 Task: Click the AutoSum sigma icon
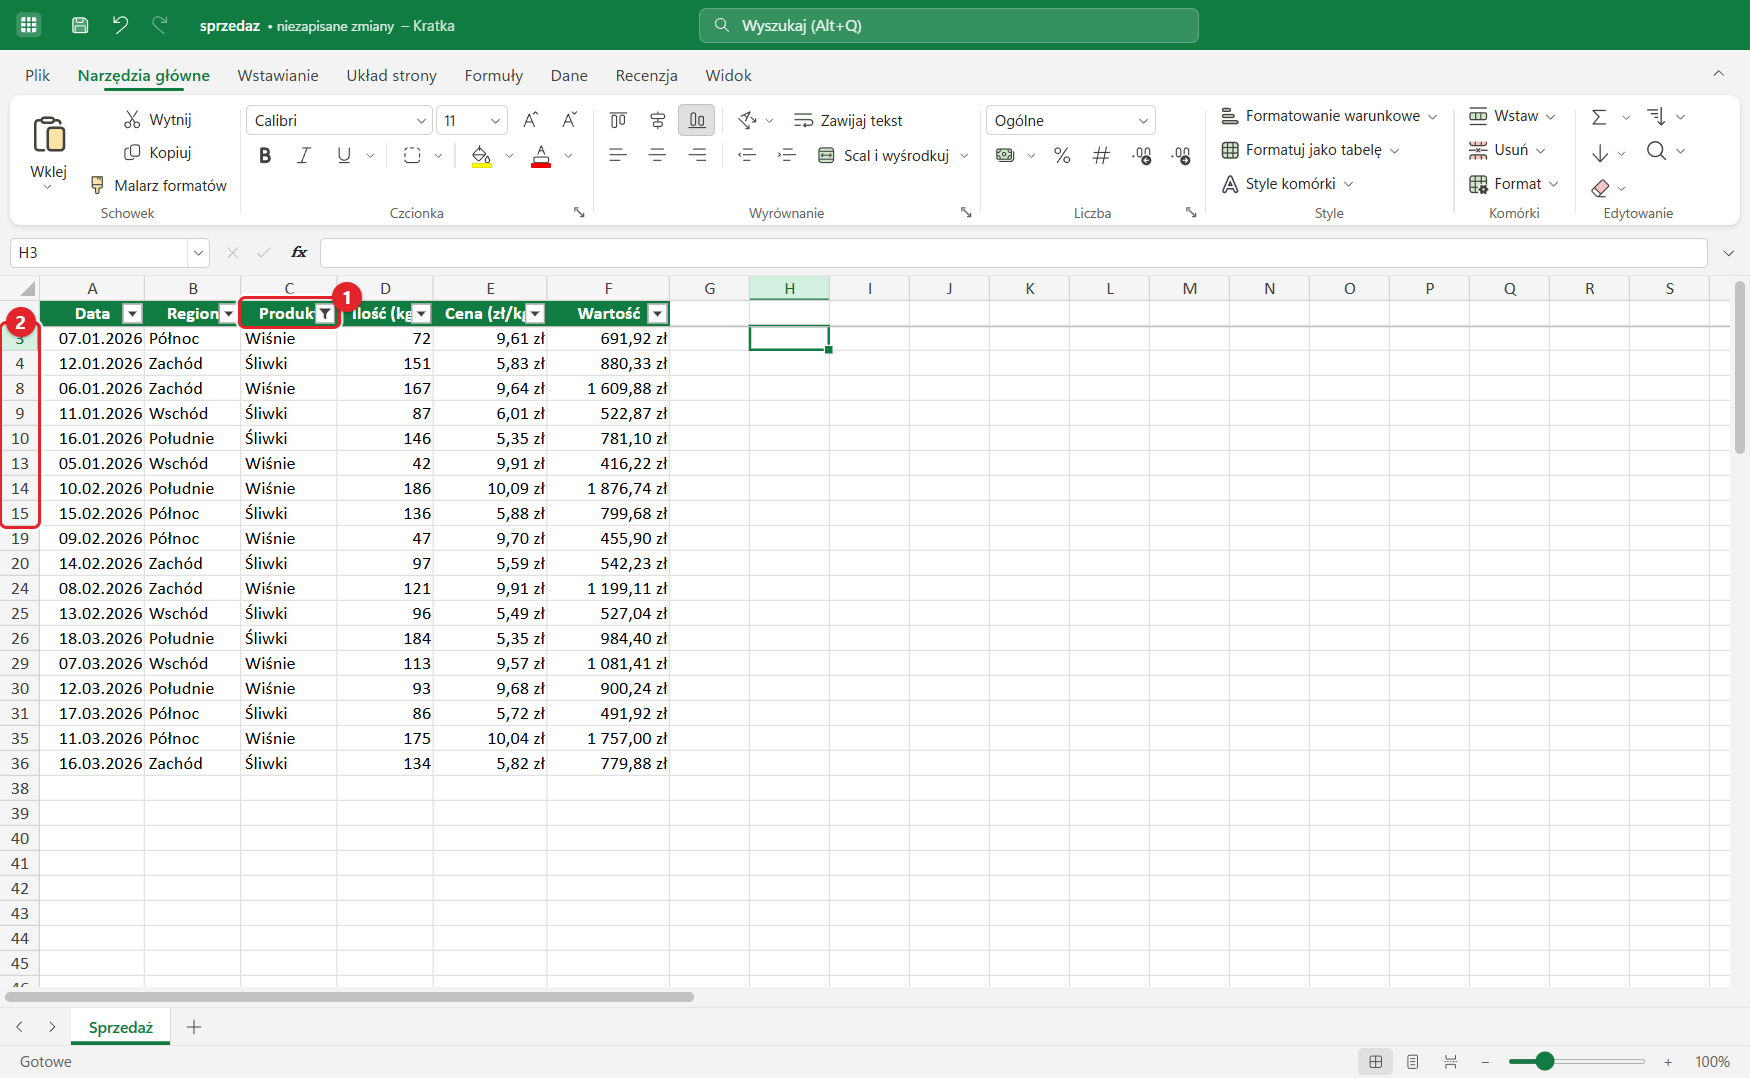pos(1599,117)
